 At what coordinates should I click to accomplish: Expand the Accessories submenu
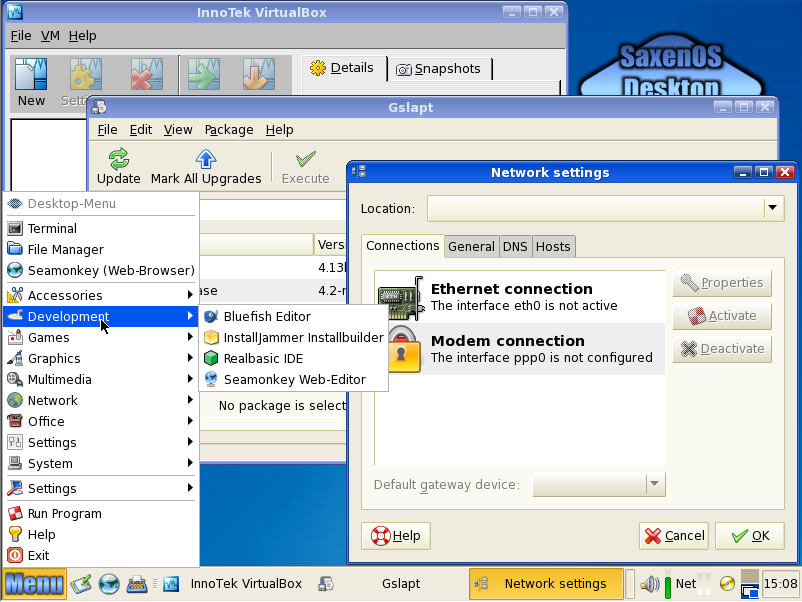(x=101, y=296)
